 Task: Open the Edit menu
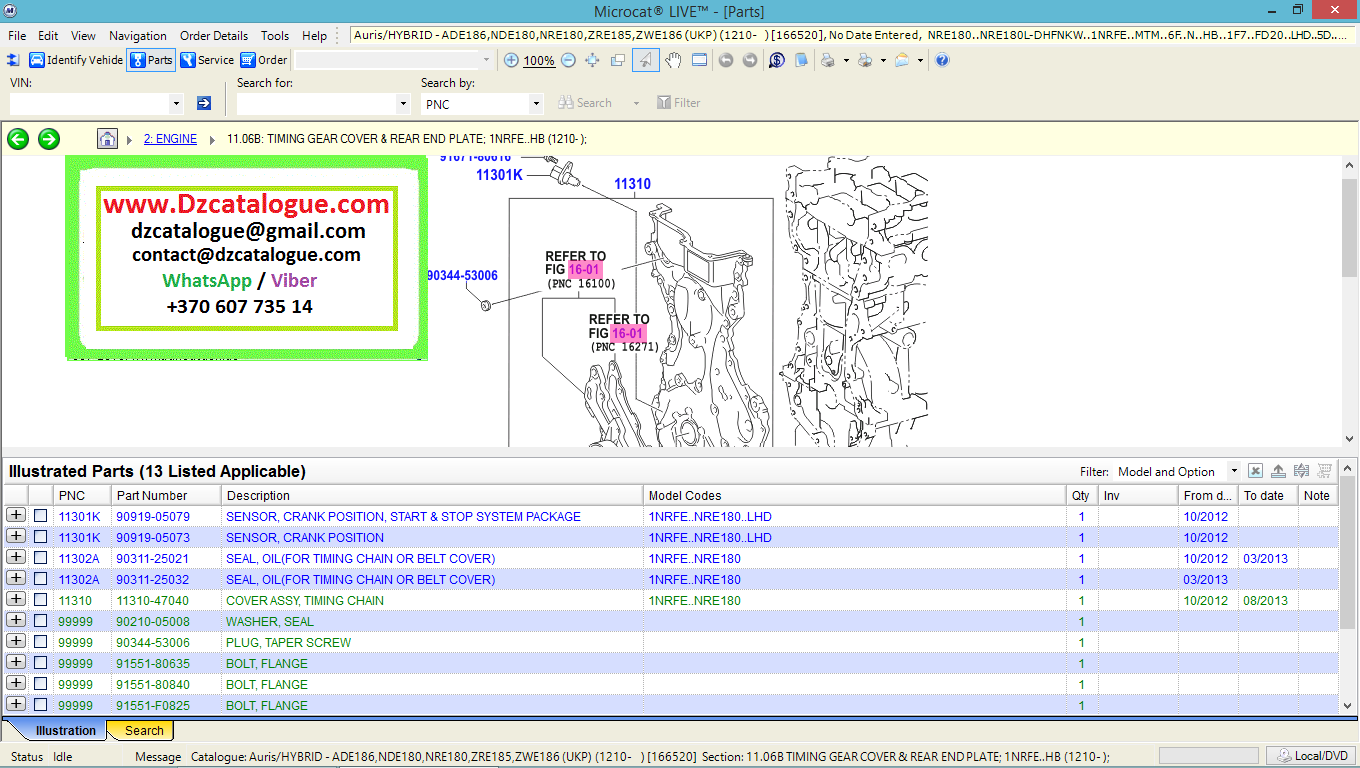(x=48, y=35)
